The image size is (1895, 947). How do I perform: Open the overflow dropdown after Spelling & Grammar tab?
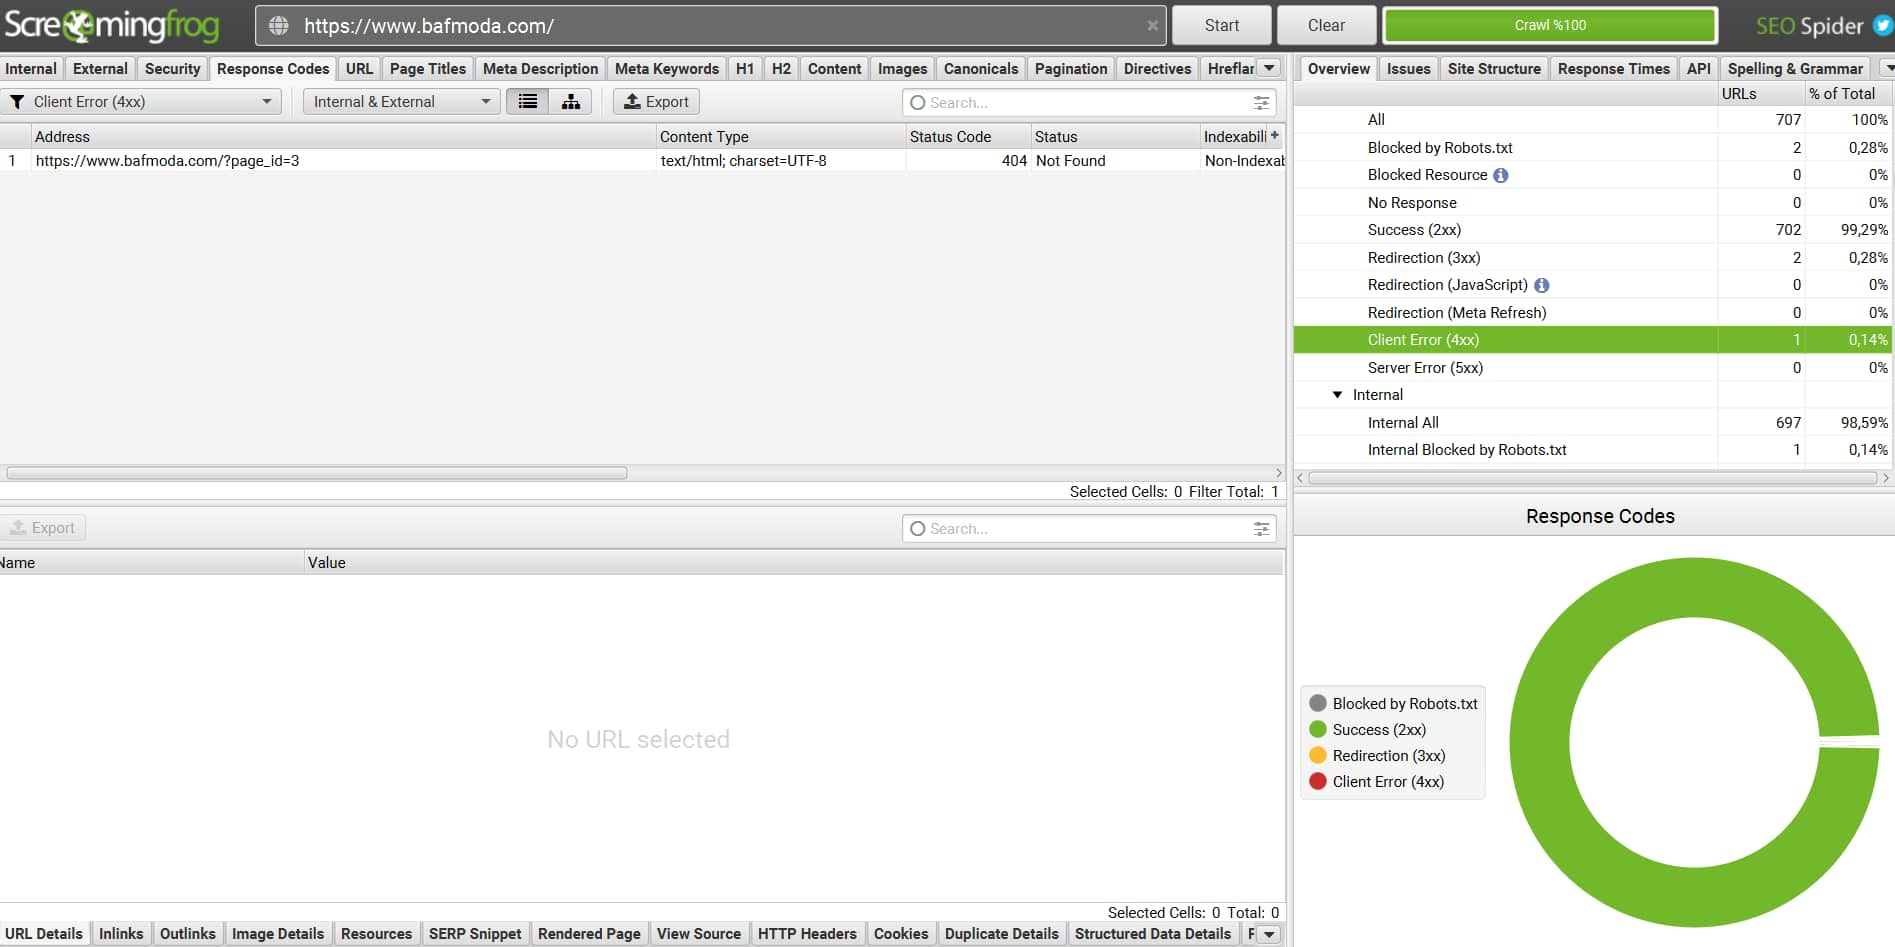pyautogui.click(x=1887, y=68)
